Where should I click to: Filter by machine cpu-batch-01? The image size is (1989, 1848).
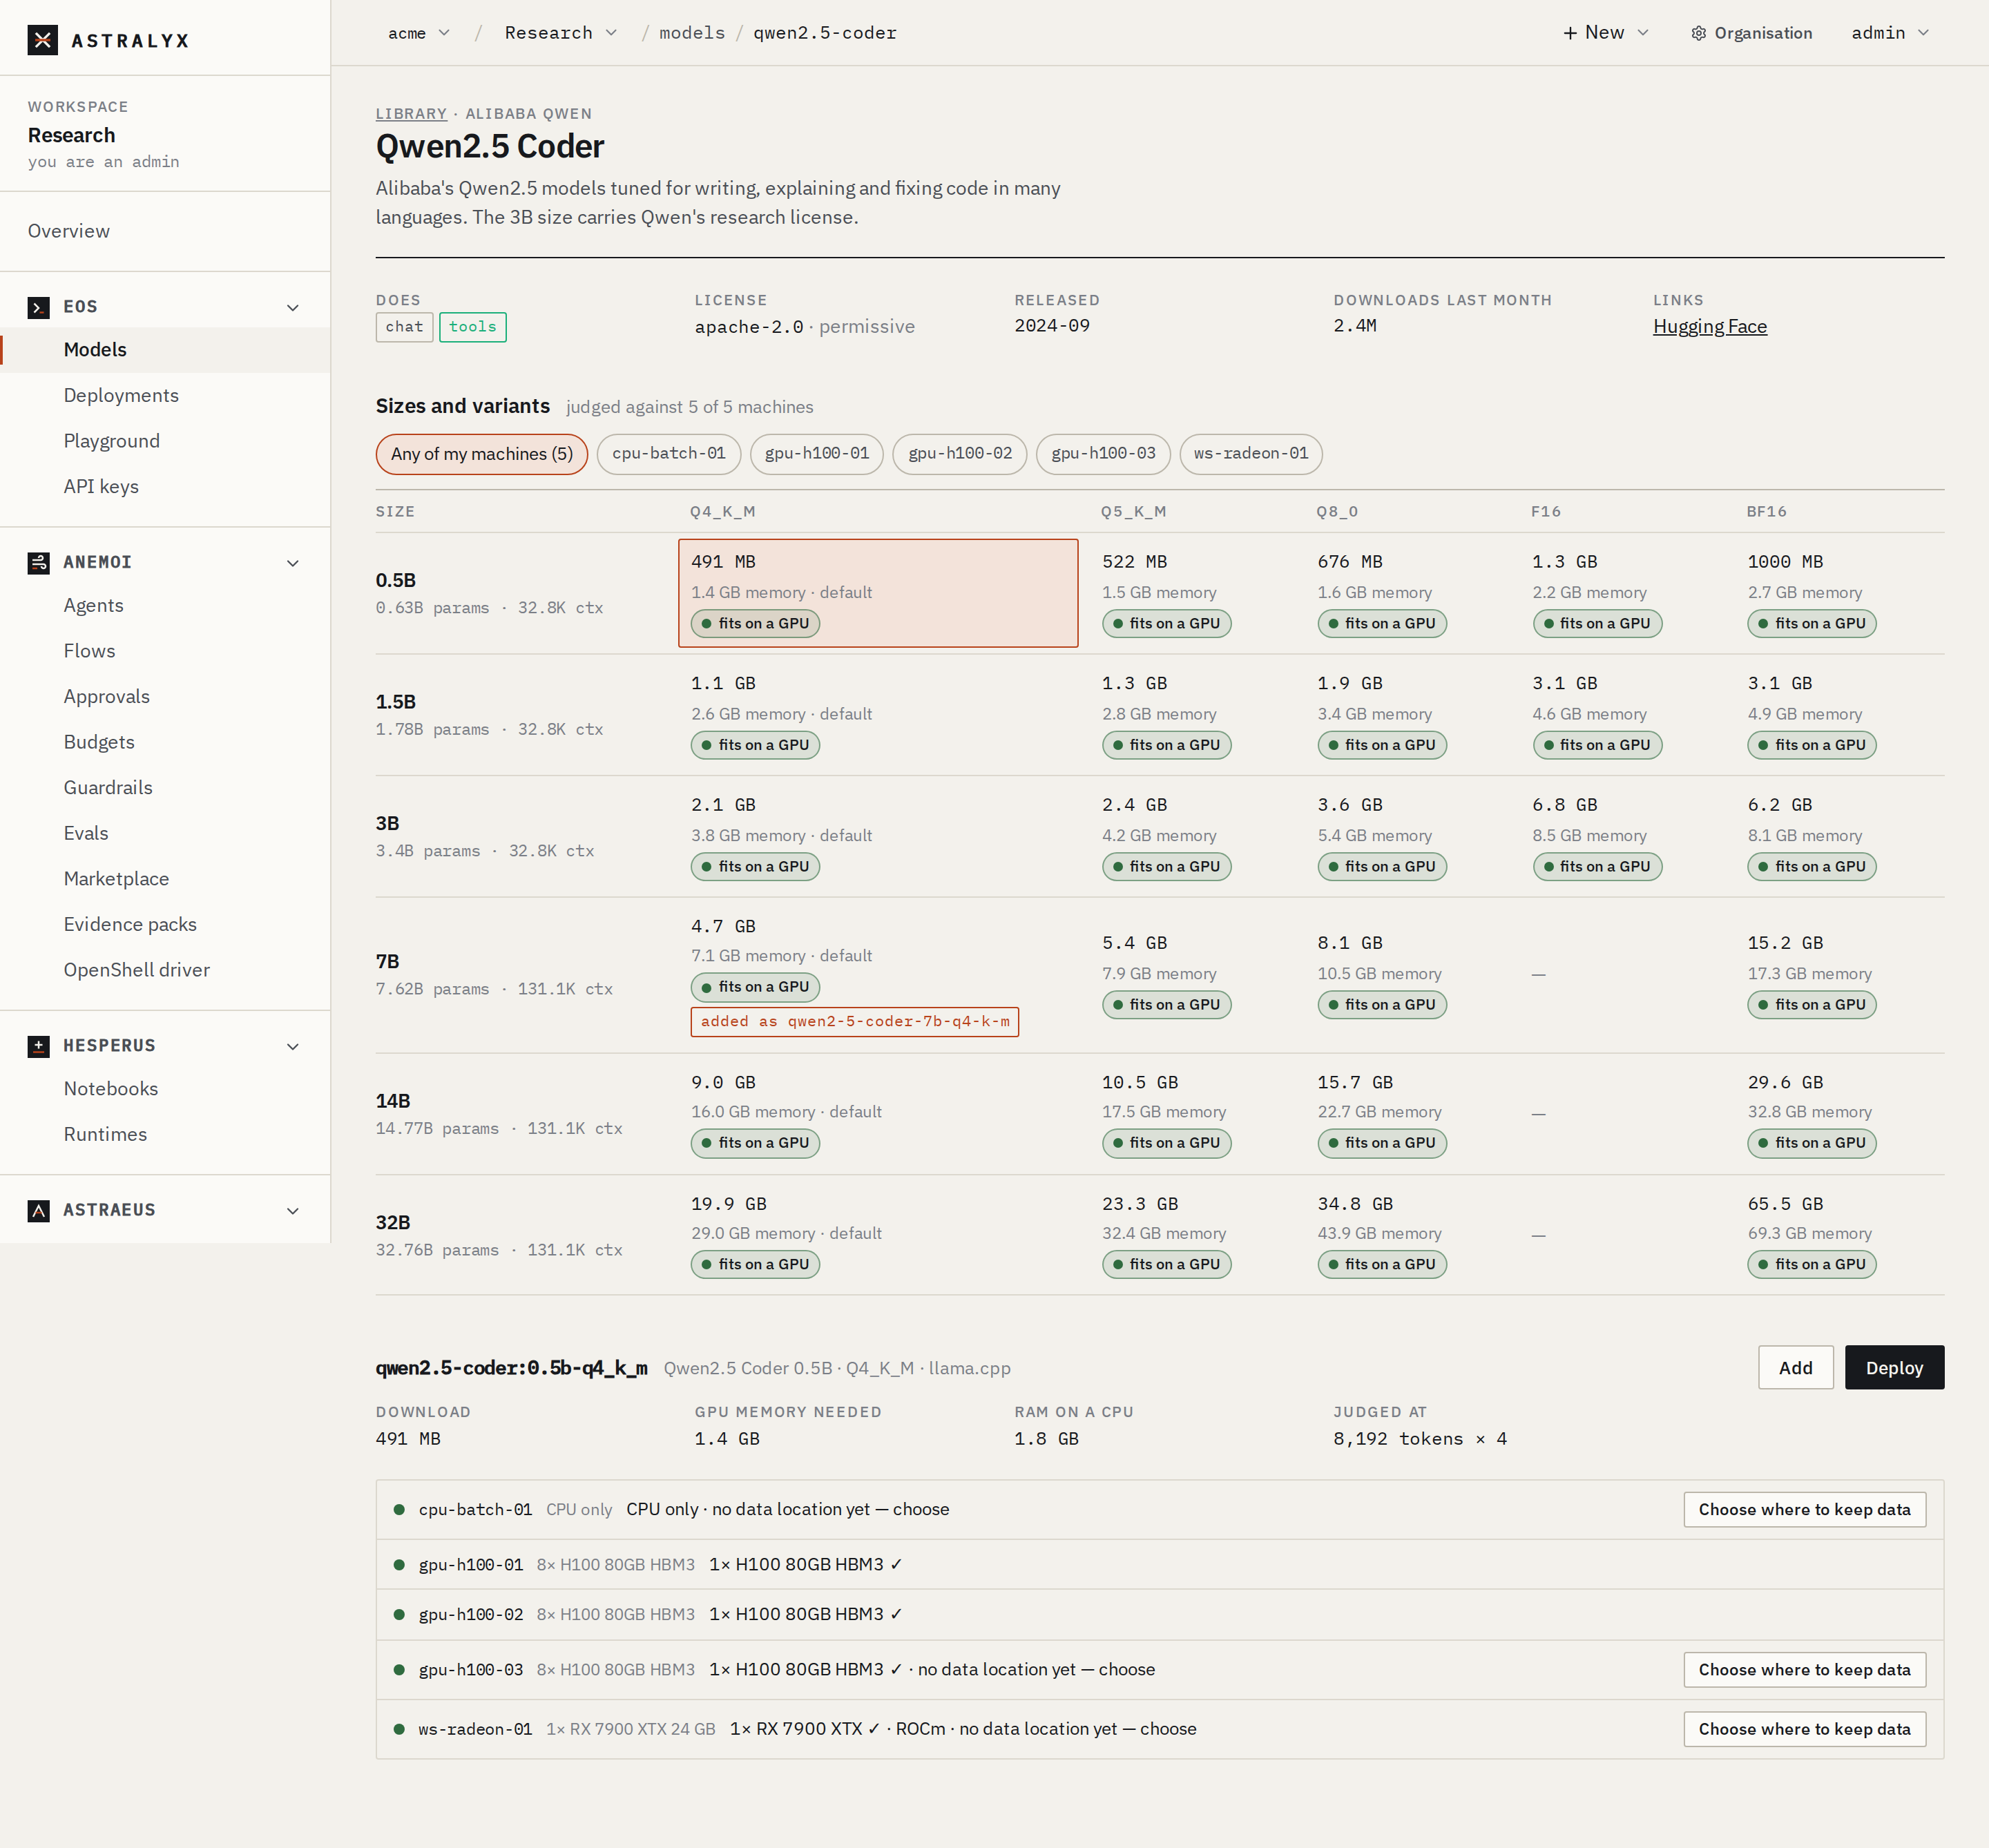pyautogui.click(x=669, y=454)
